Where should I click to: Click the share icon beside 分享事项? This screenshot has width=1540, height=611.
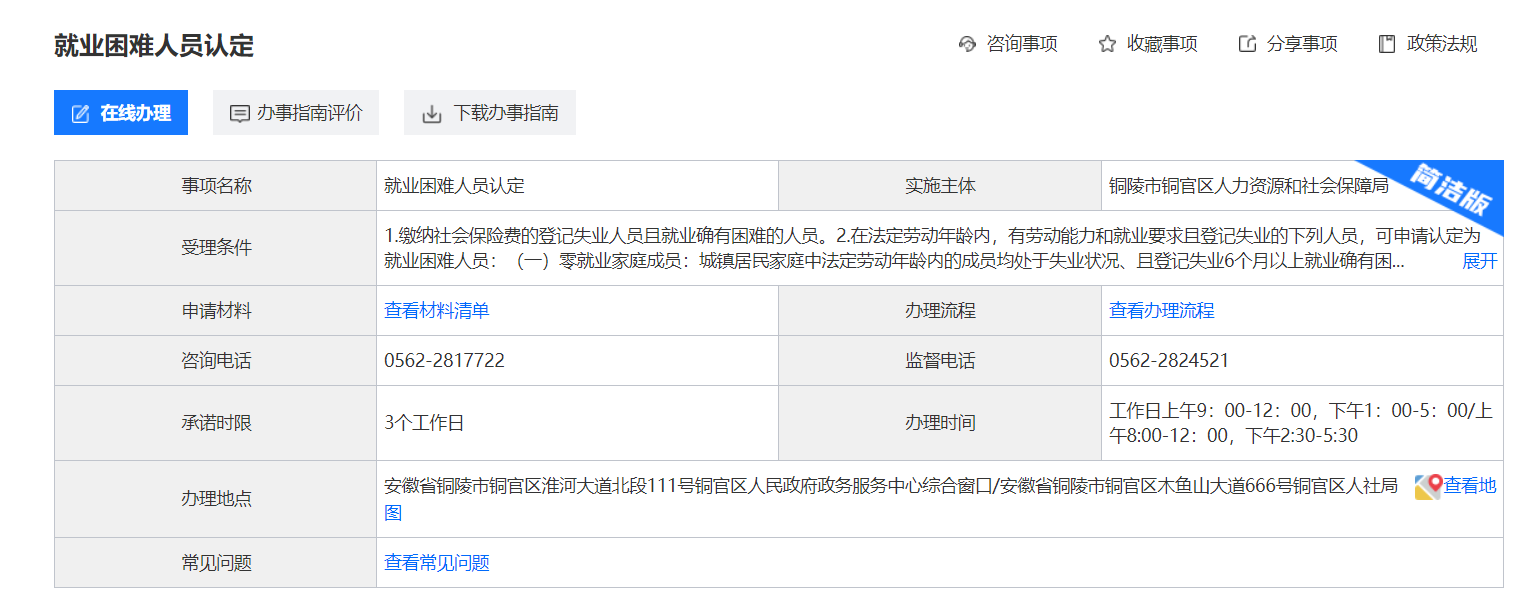[x=1247, y=44]
